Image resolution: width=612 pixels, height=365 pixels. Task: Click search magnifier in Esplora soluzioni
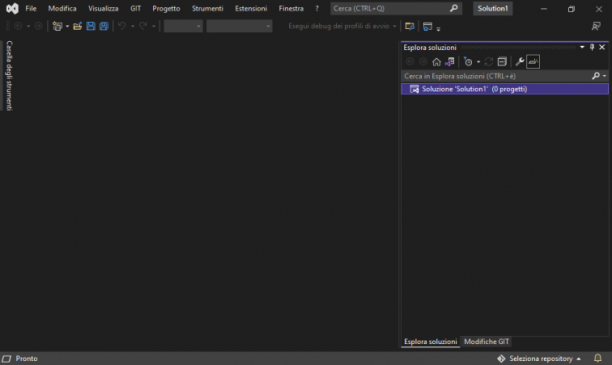(596, 76)
